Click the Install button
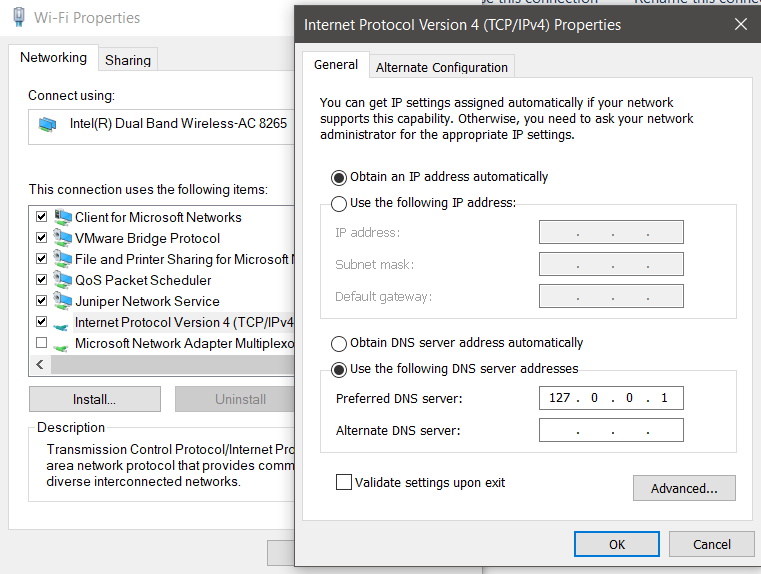761x574 pixels. 95,399
